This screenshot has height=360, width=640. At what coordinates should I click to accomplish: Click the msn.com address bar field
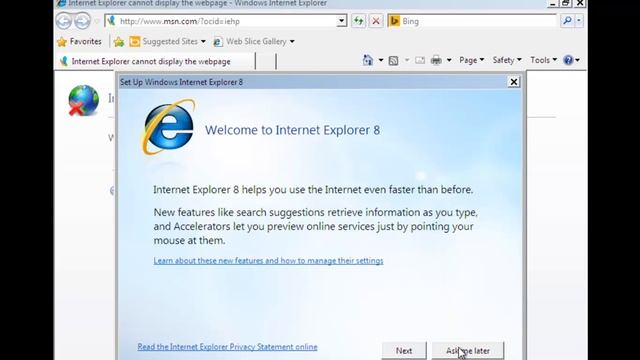click(220, 21)
